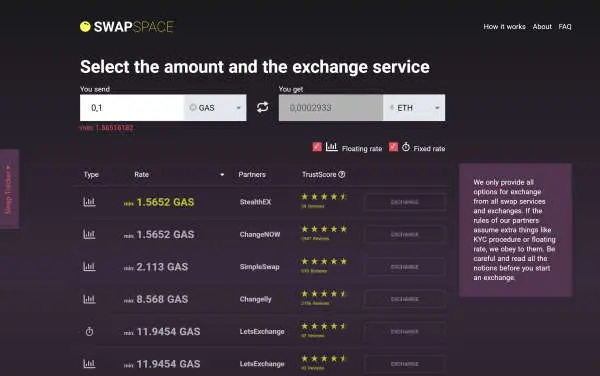
Task: Click floating rate chart icon on StealthEX row
Action: click(x=89, y=202)
